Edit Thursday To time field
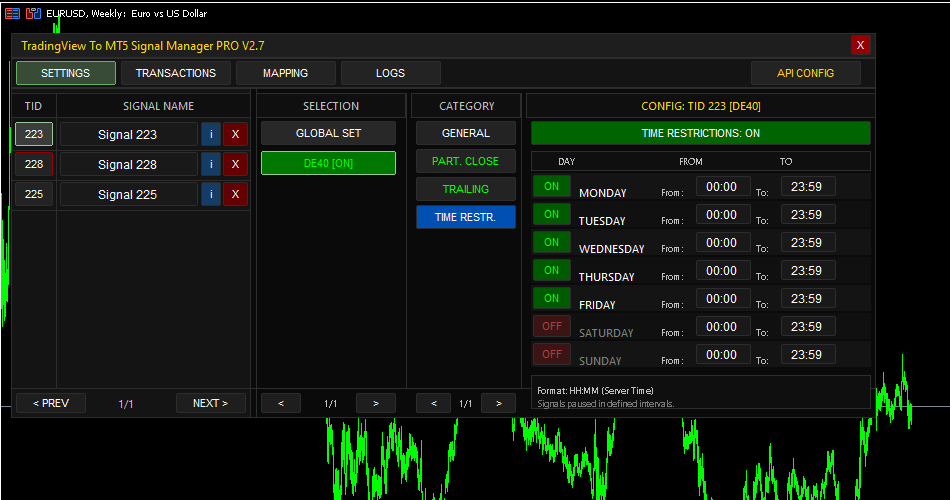950x500 pixels. coord(806,270)
